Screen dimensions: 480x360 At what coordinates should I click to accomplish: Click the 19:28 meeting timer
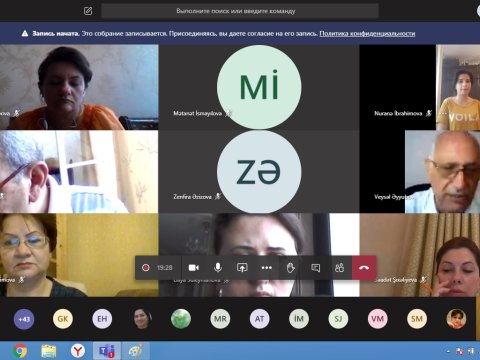point(165,268)
